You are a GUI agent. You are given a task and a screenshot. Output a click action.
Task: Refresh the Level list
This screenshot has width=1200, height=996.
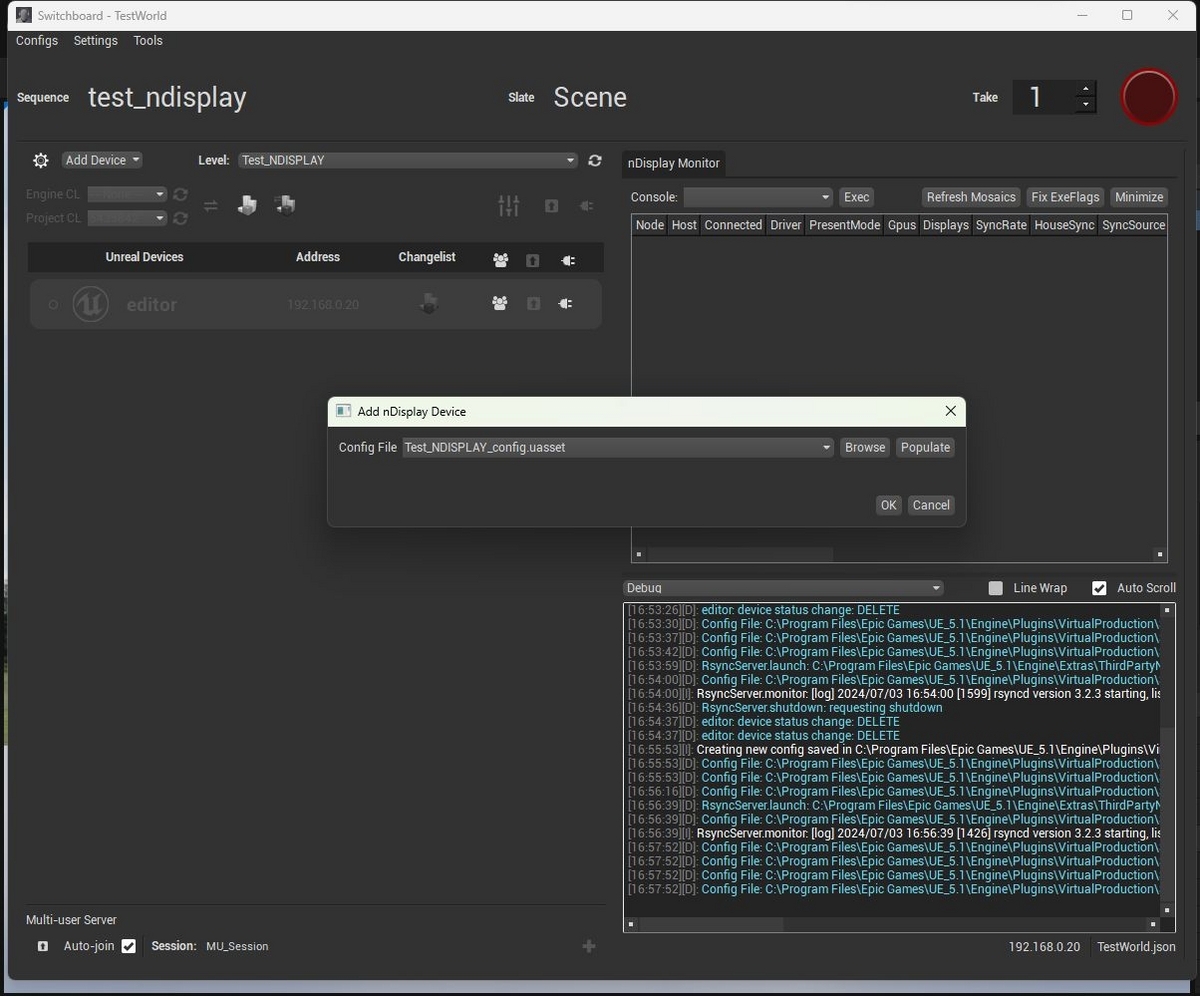(595, 160)
